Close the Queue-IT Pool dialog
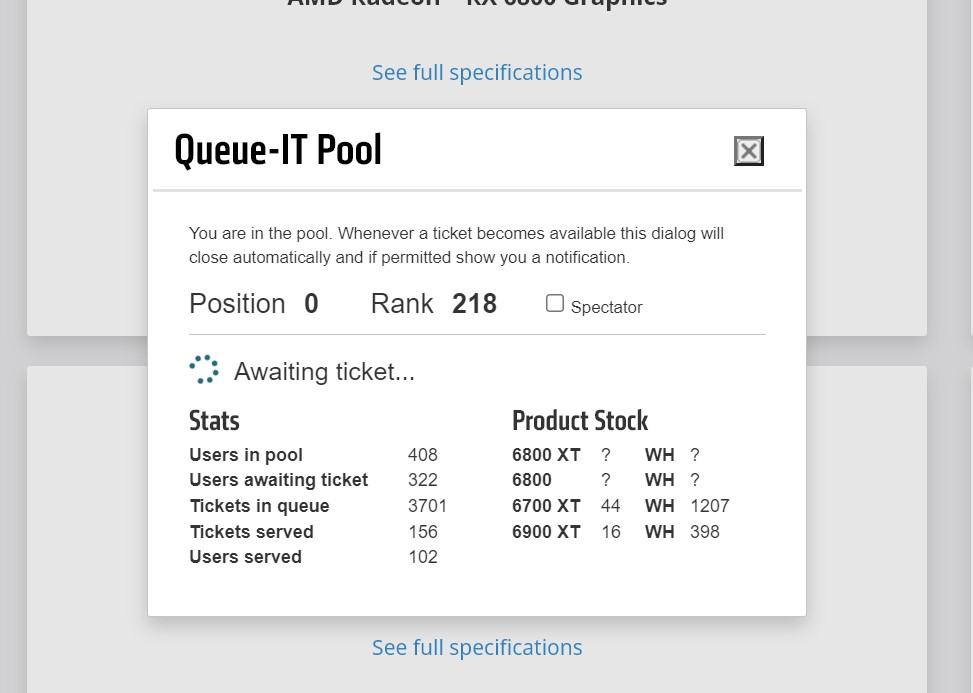The width and height of the screenshot is (973, 693). coord(748,151)
